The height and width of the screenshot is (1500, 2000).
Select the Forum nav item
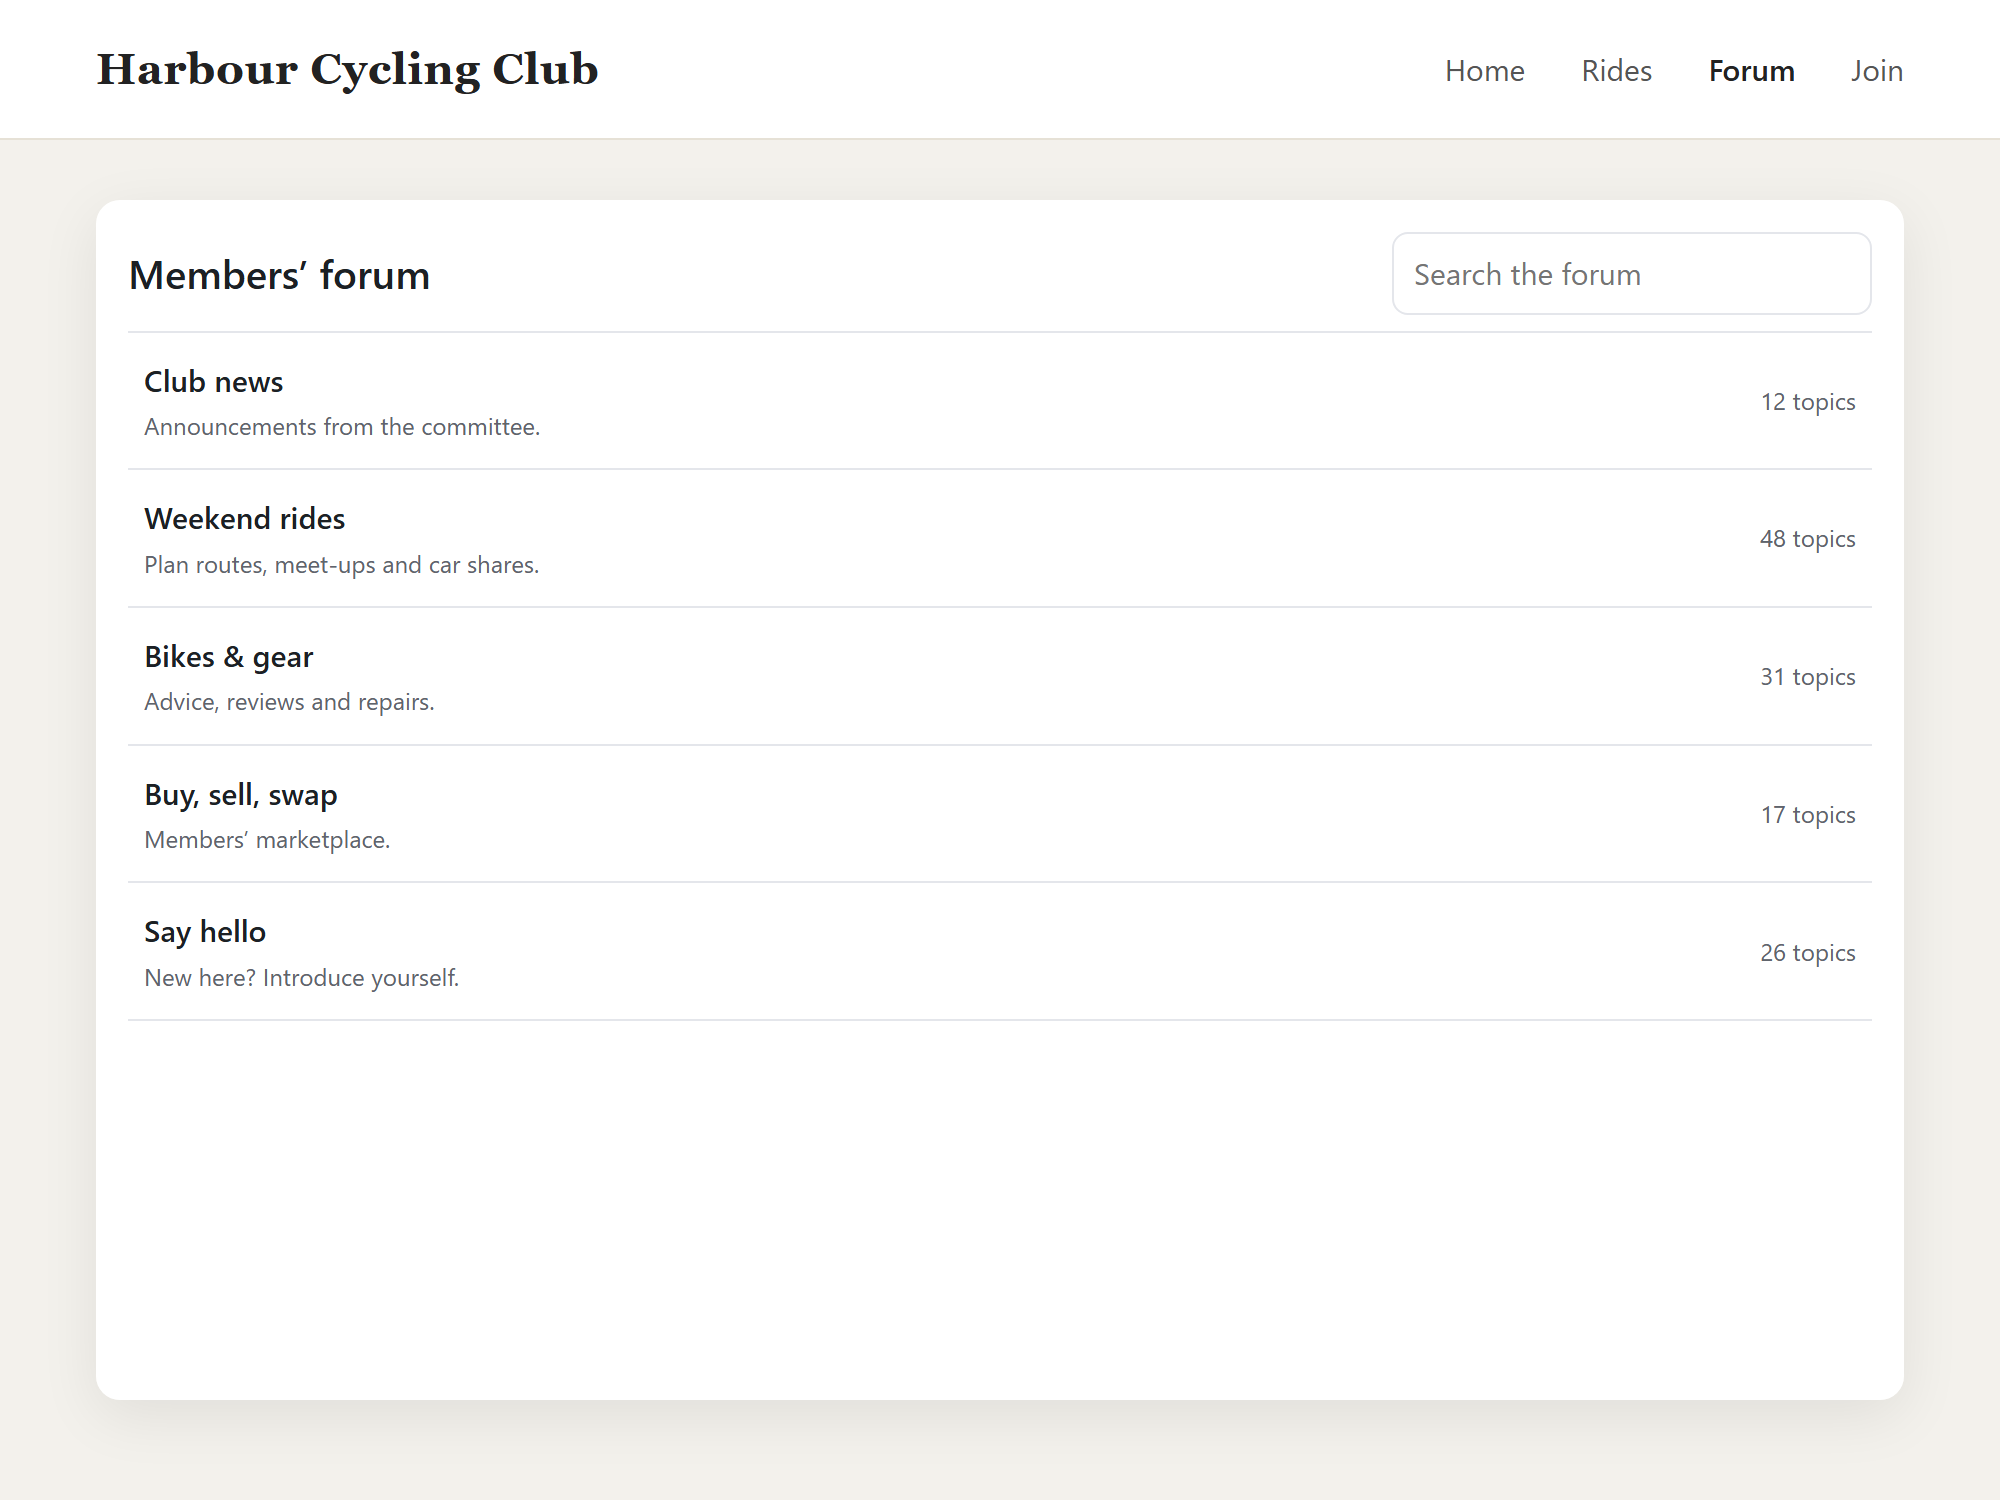pos(1751,71)
